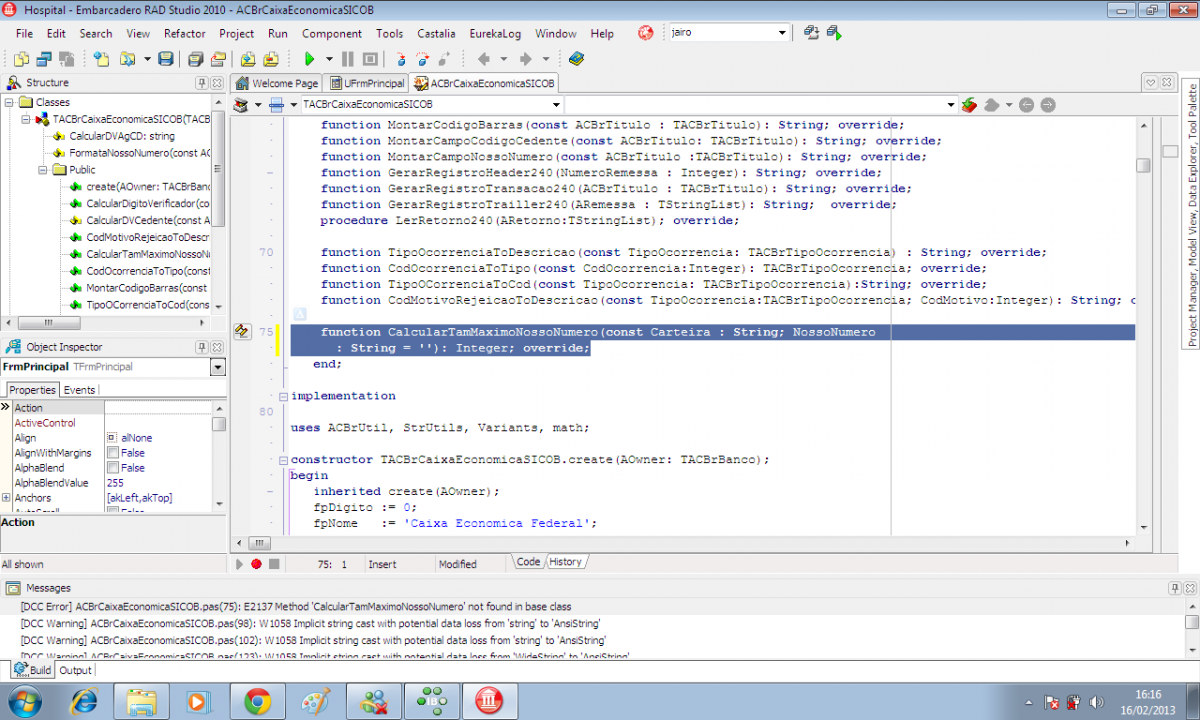Click the Pause program toolbar icon
Viewport: 1200px width, 720px height.
348,59
